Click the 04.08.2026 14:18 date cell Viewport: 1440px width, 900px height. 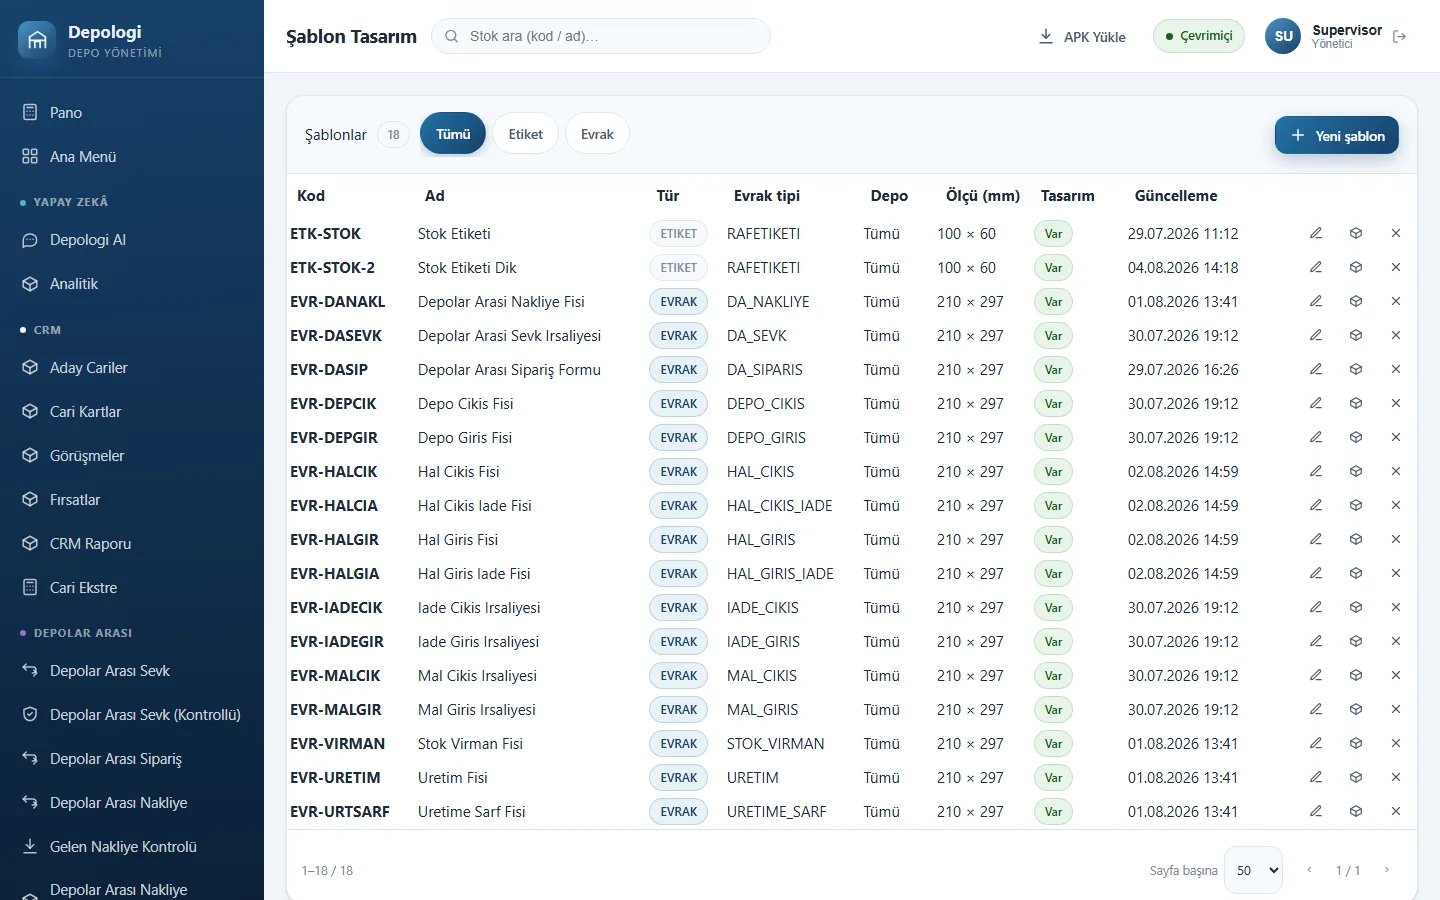click(1183, 268)
